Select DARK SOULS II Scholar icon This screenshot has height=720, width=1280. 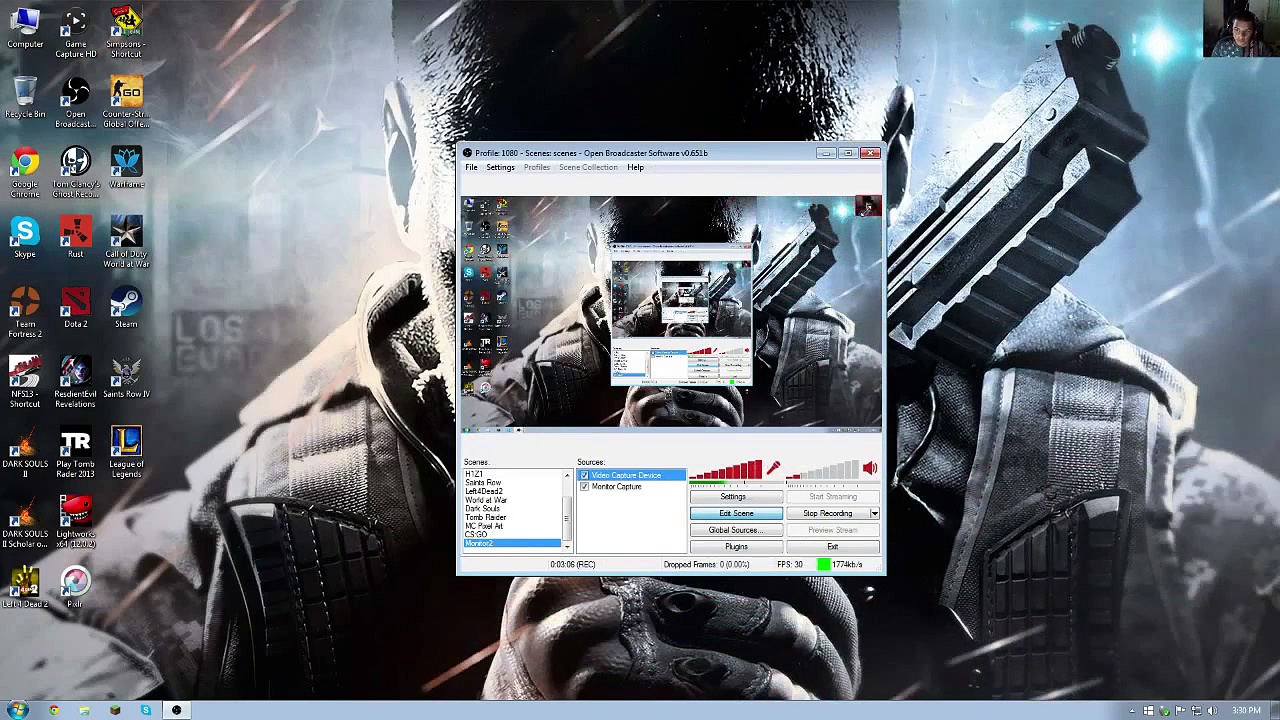(25, 522)
